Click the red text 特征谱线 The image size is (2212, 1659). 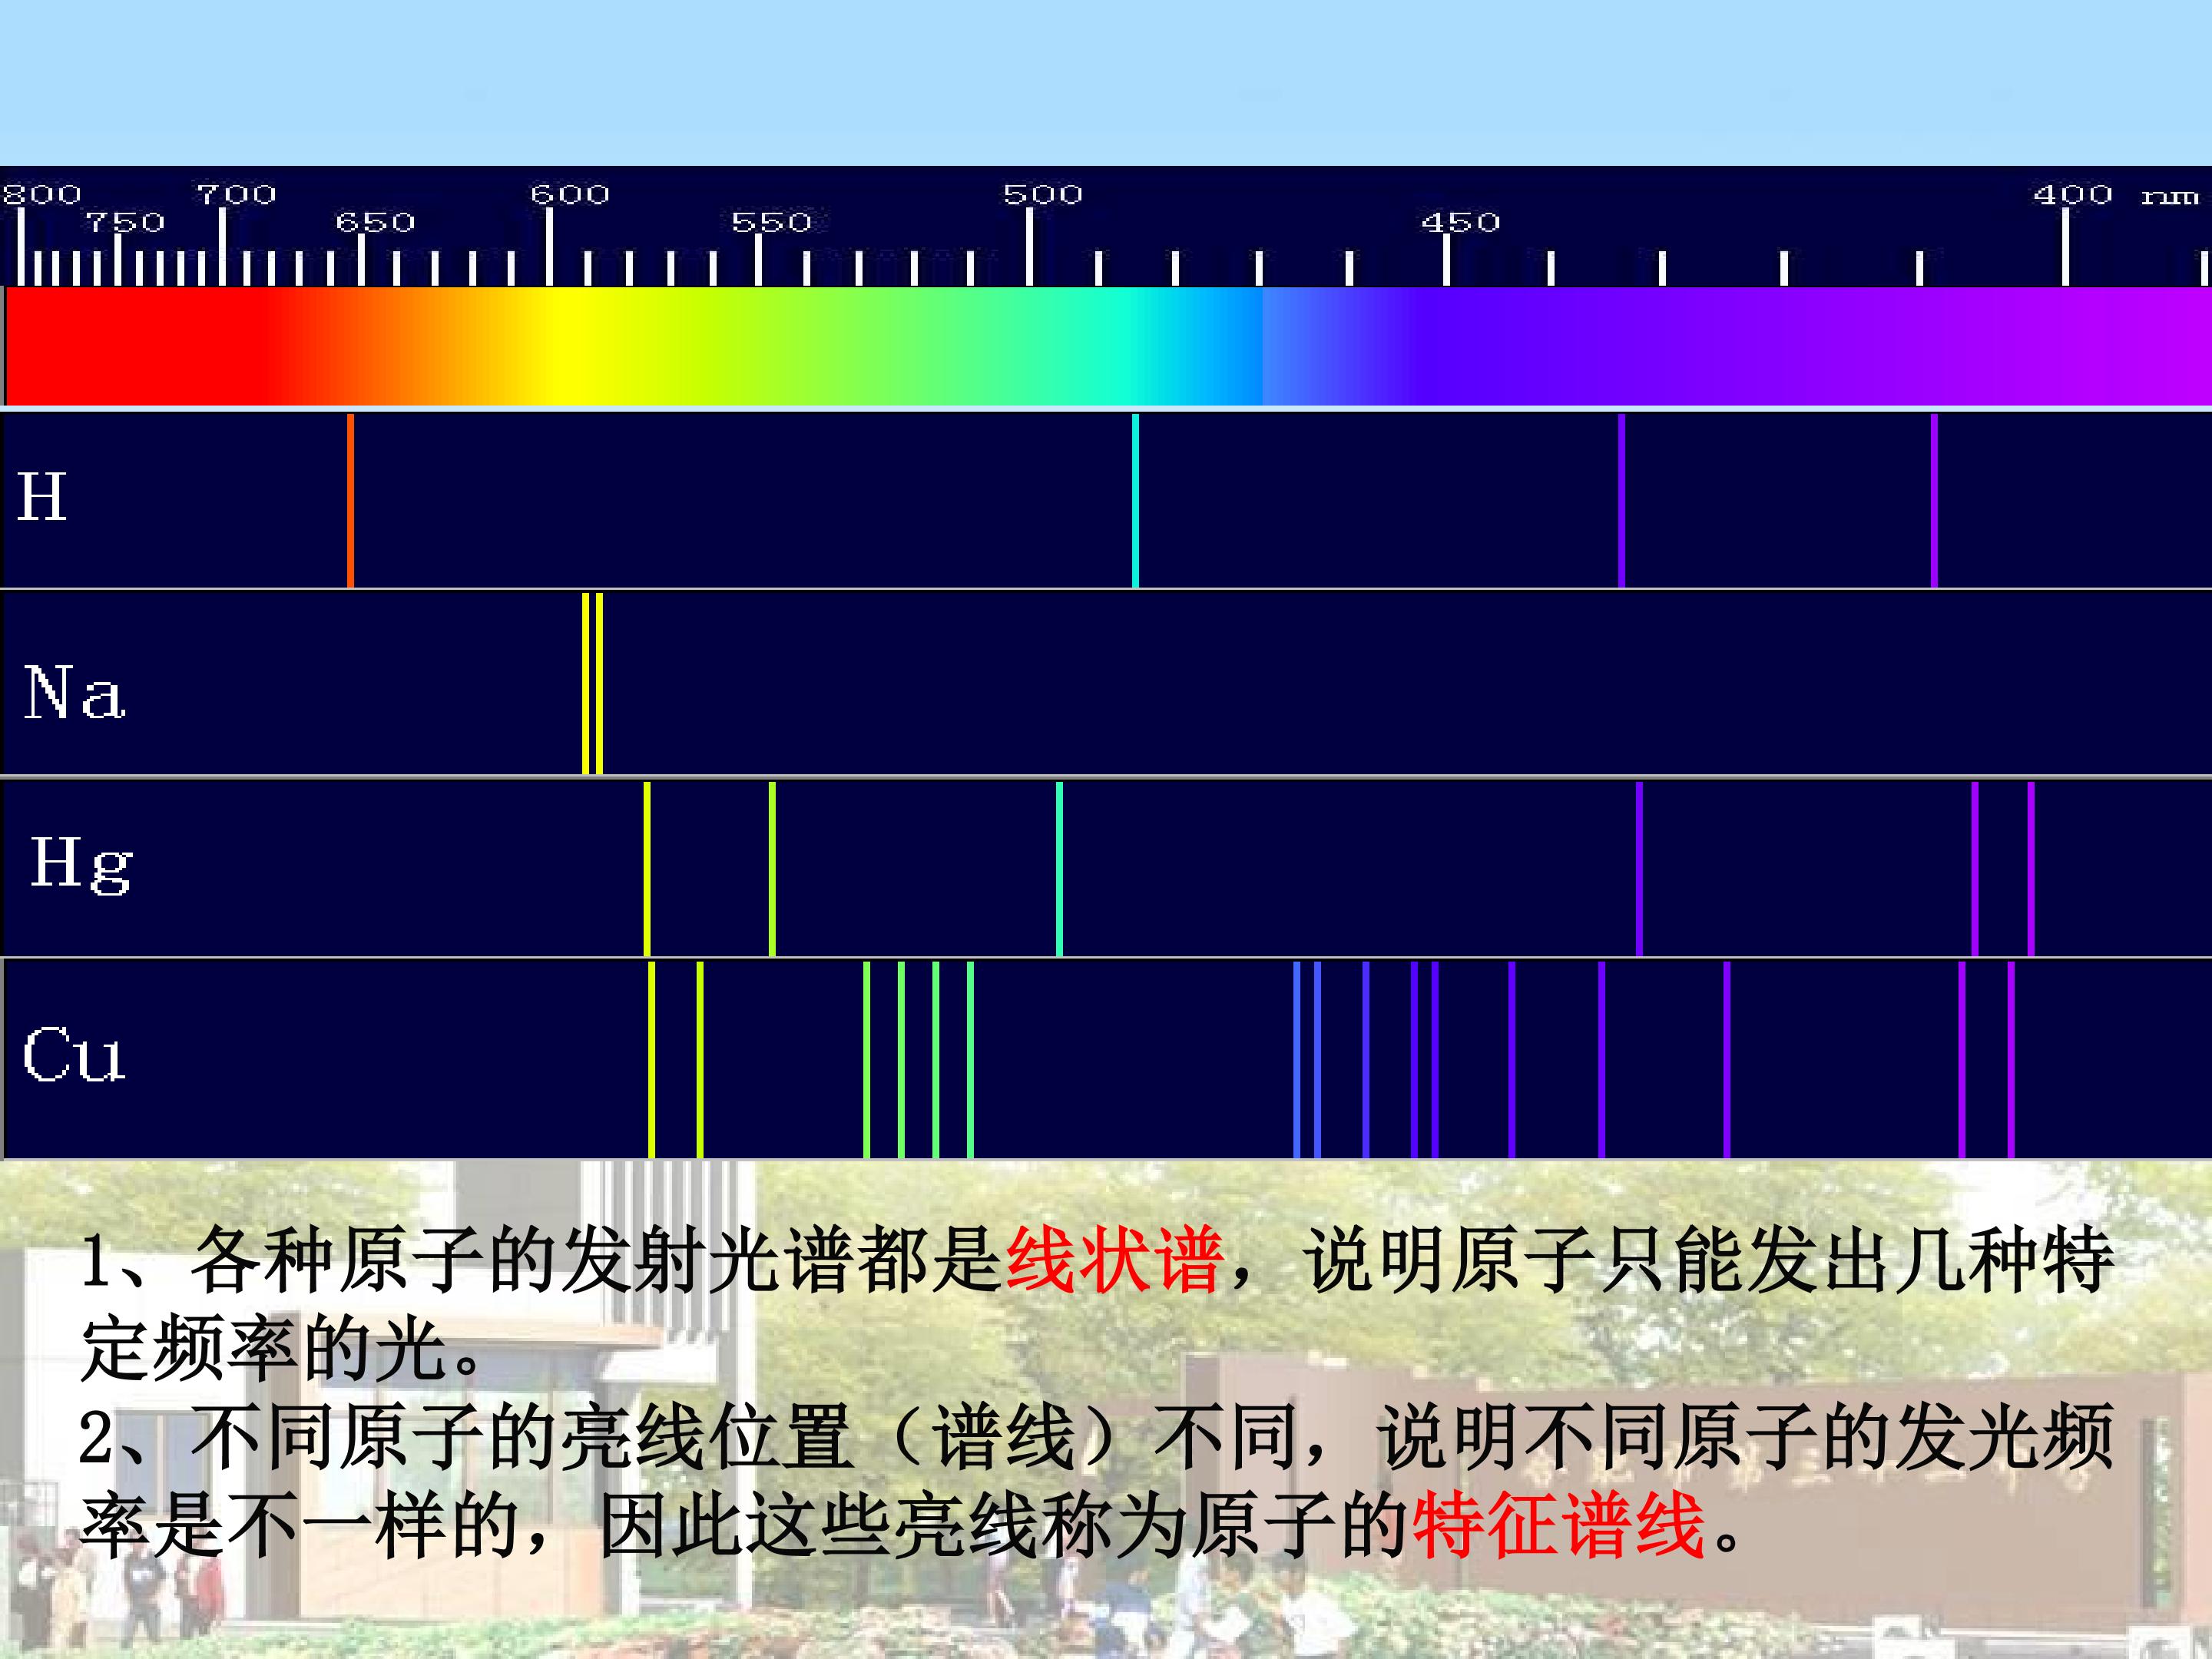point(1559,1525)
